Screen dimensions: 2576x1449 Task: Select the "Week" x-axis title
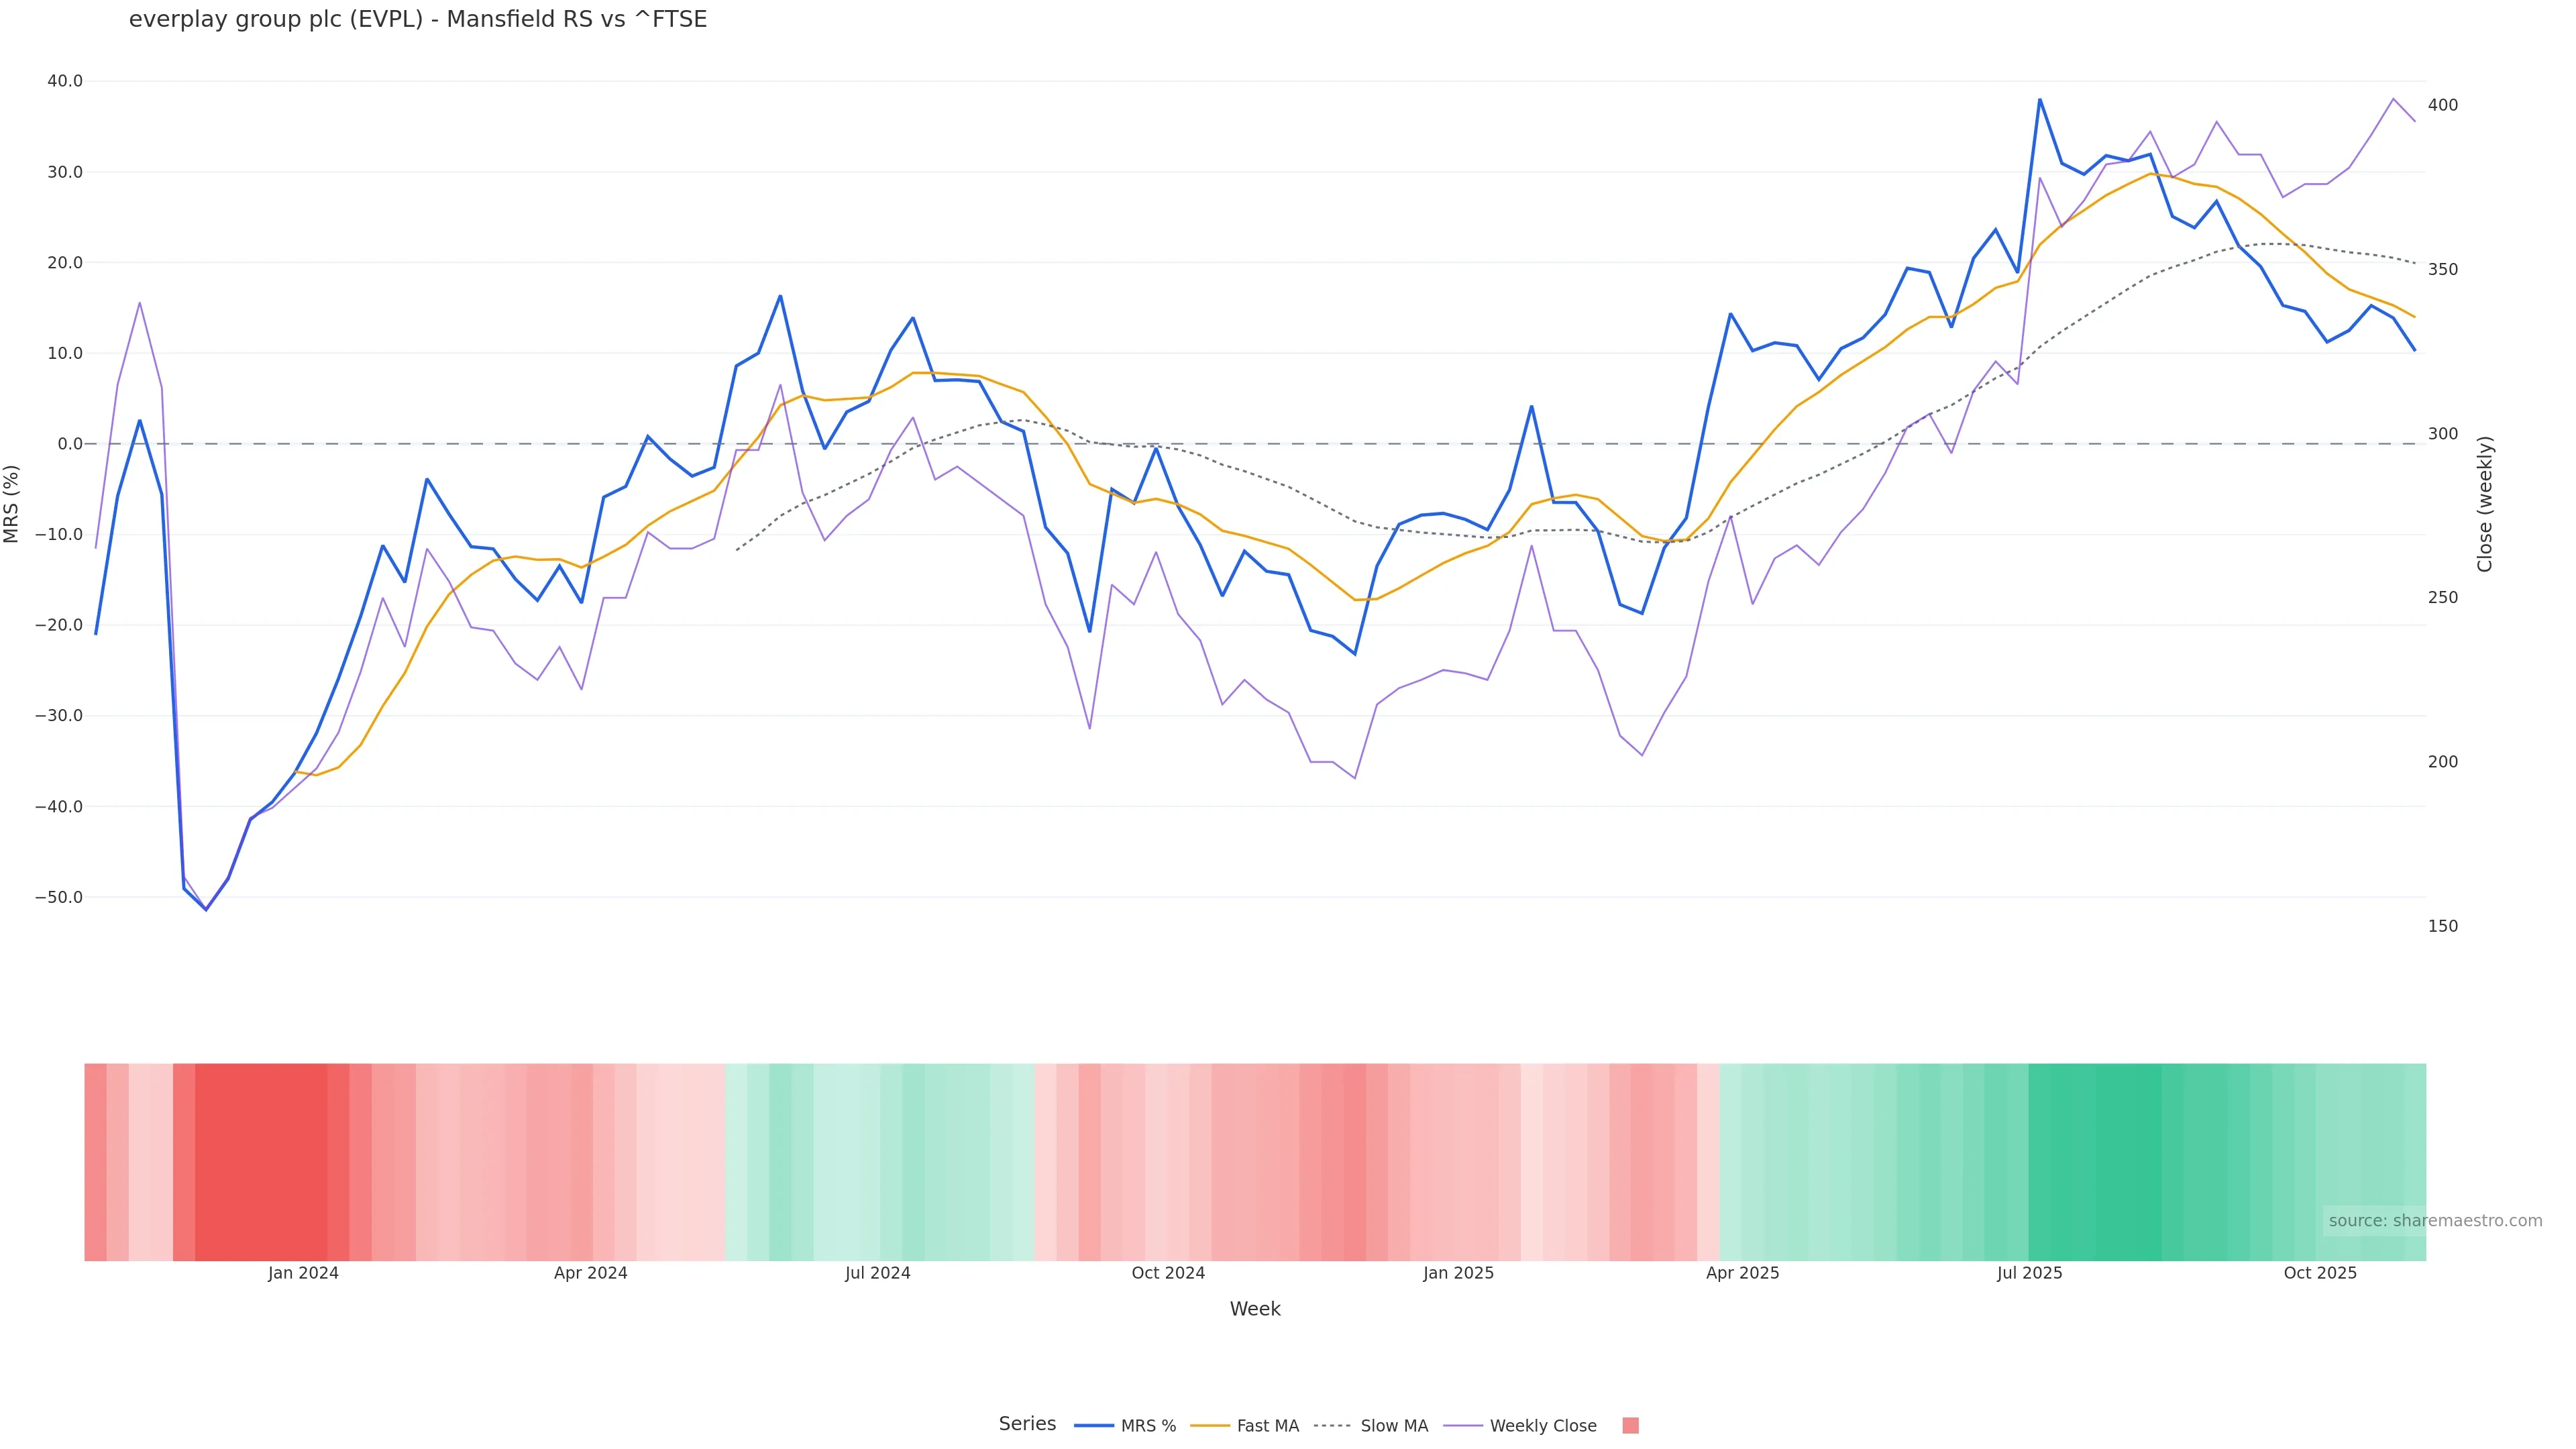[1254, 1308]
